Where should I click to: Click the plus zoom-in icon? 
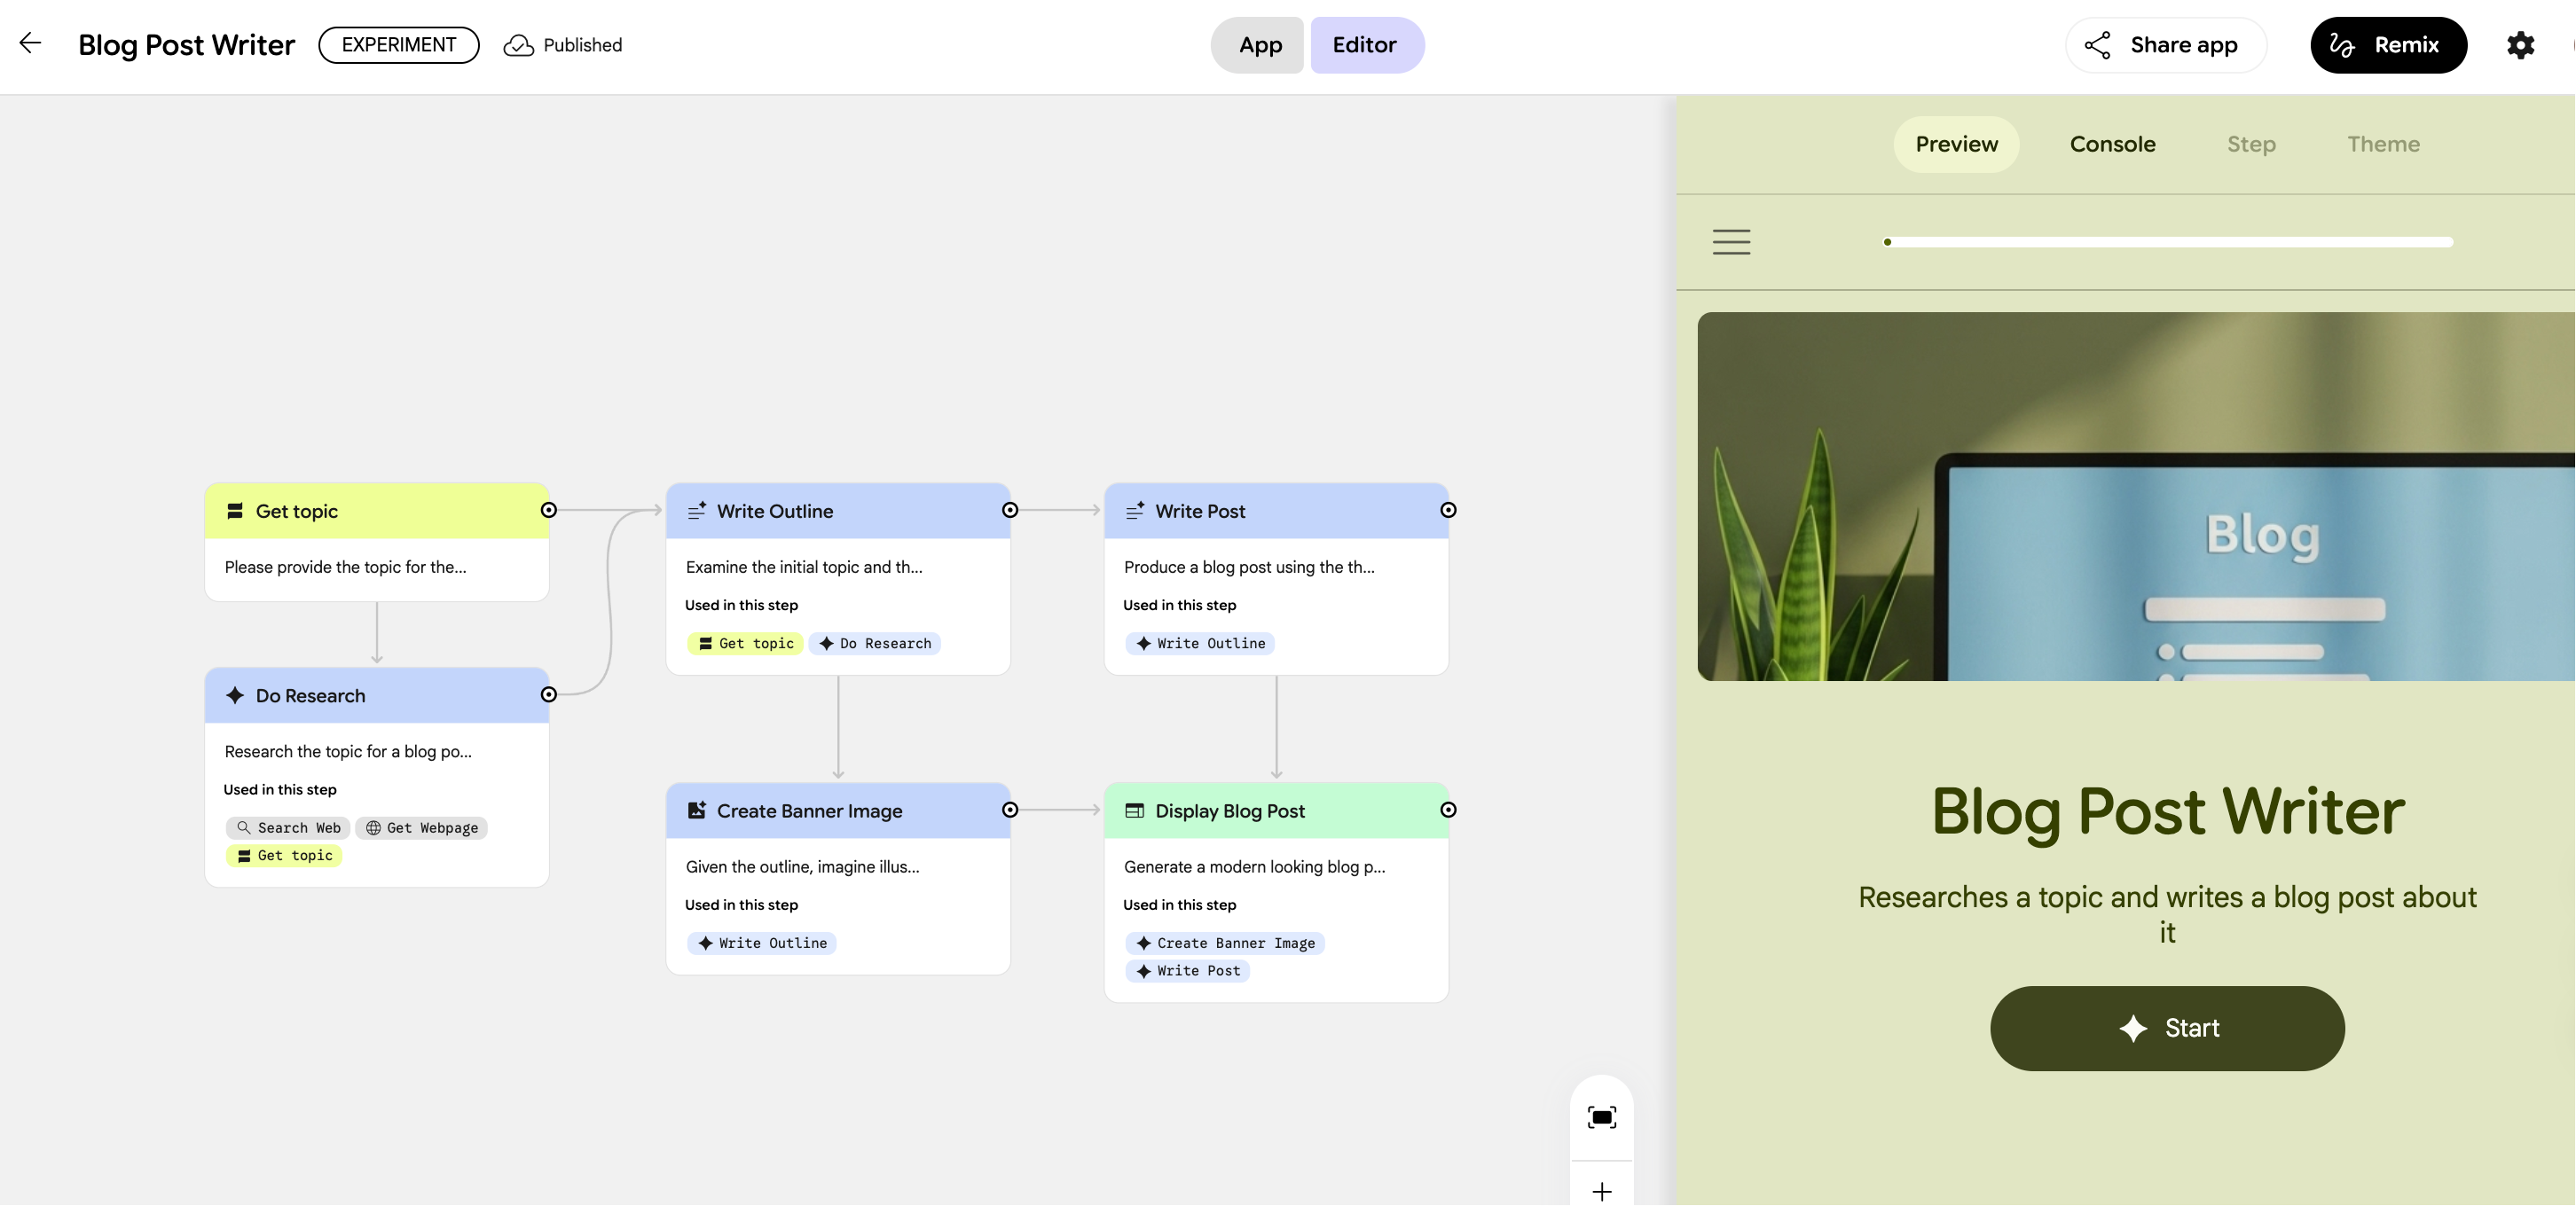1602,1191
